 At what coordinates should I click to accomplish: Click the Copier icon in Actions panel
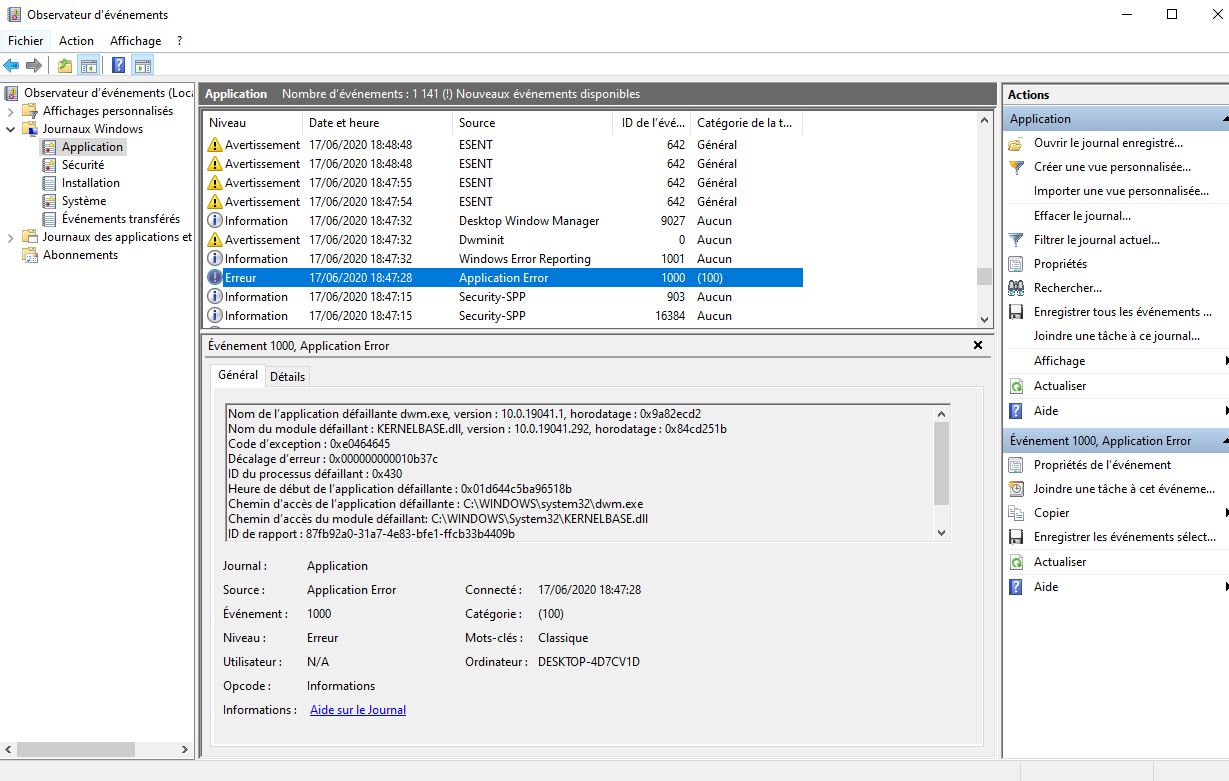[x=1016, y=513]
